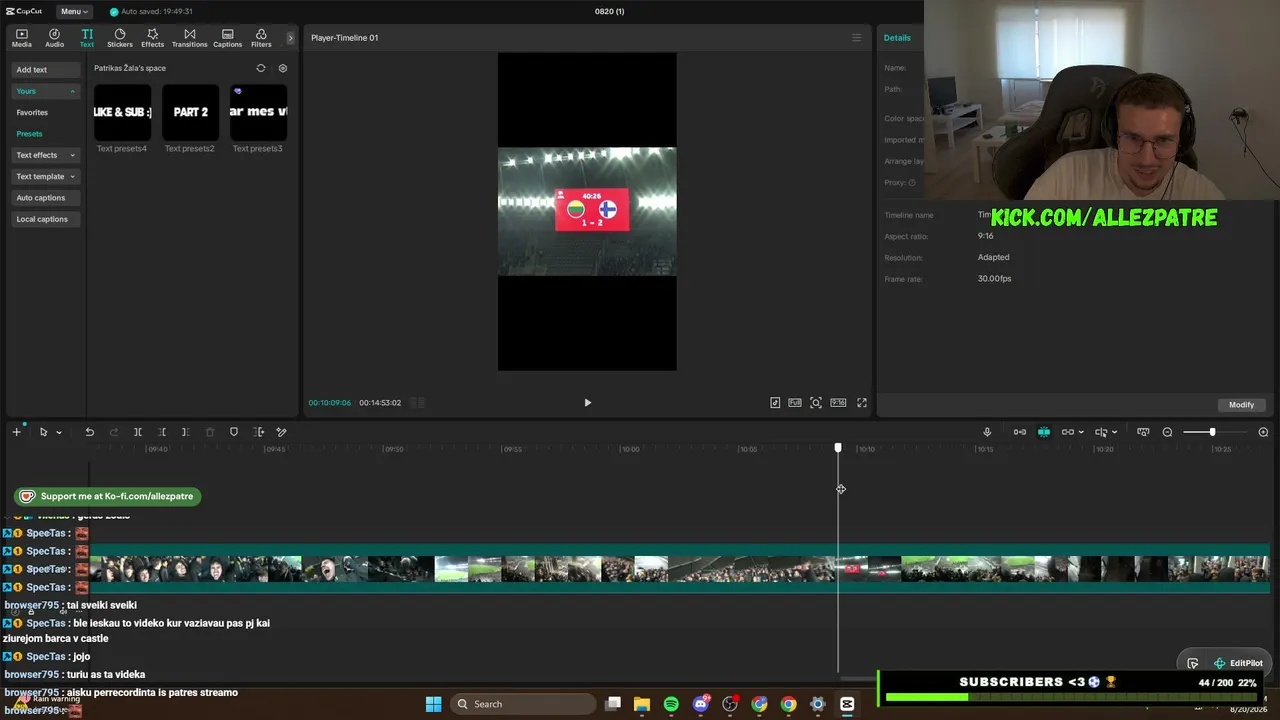Open the Stickers tab

(x=120, y=38)
